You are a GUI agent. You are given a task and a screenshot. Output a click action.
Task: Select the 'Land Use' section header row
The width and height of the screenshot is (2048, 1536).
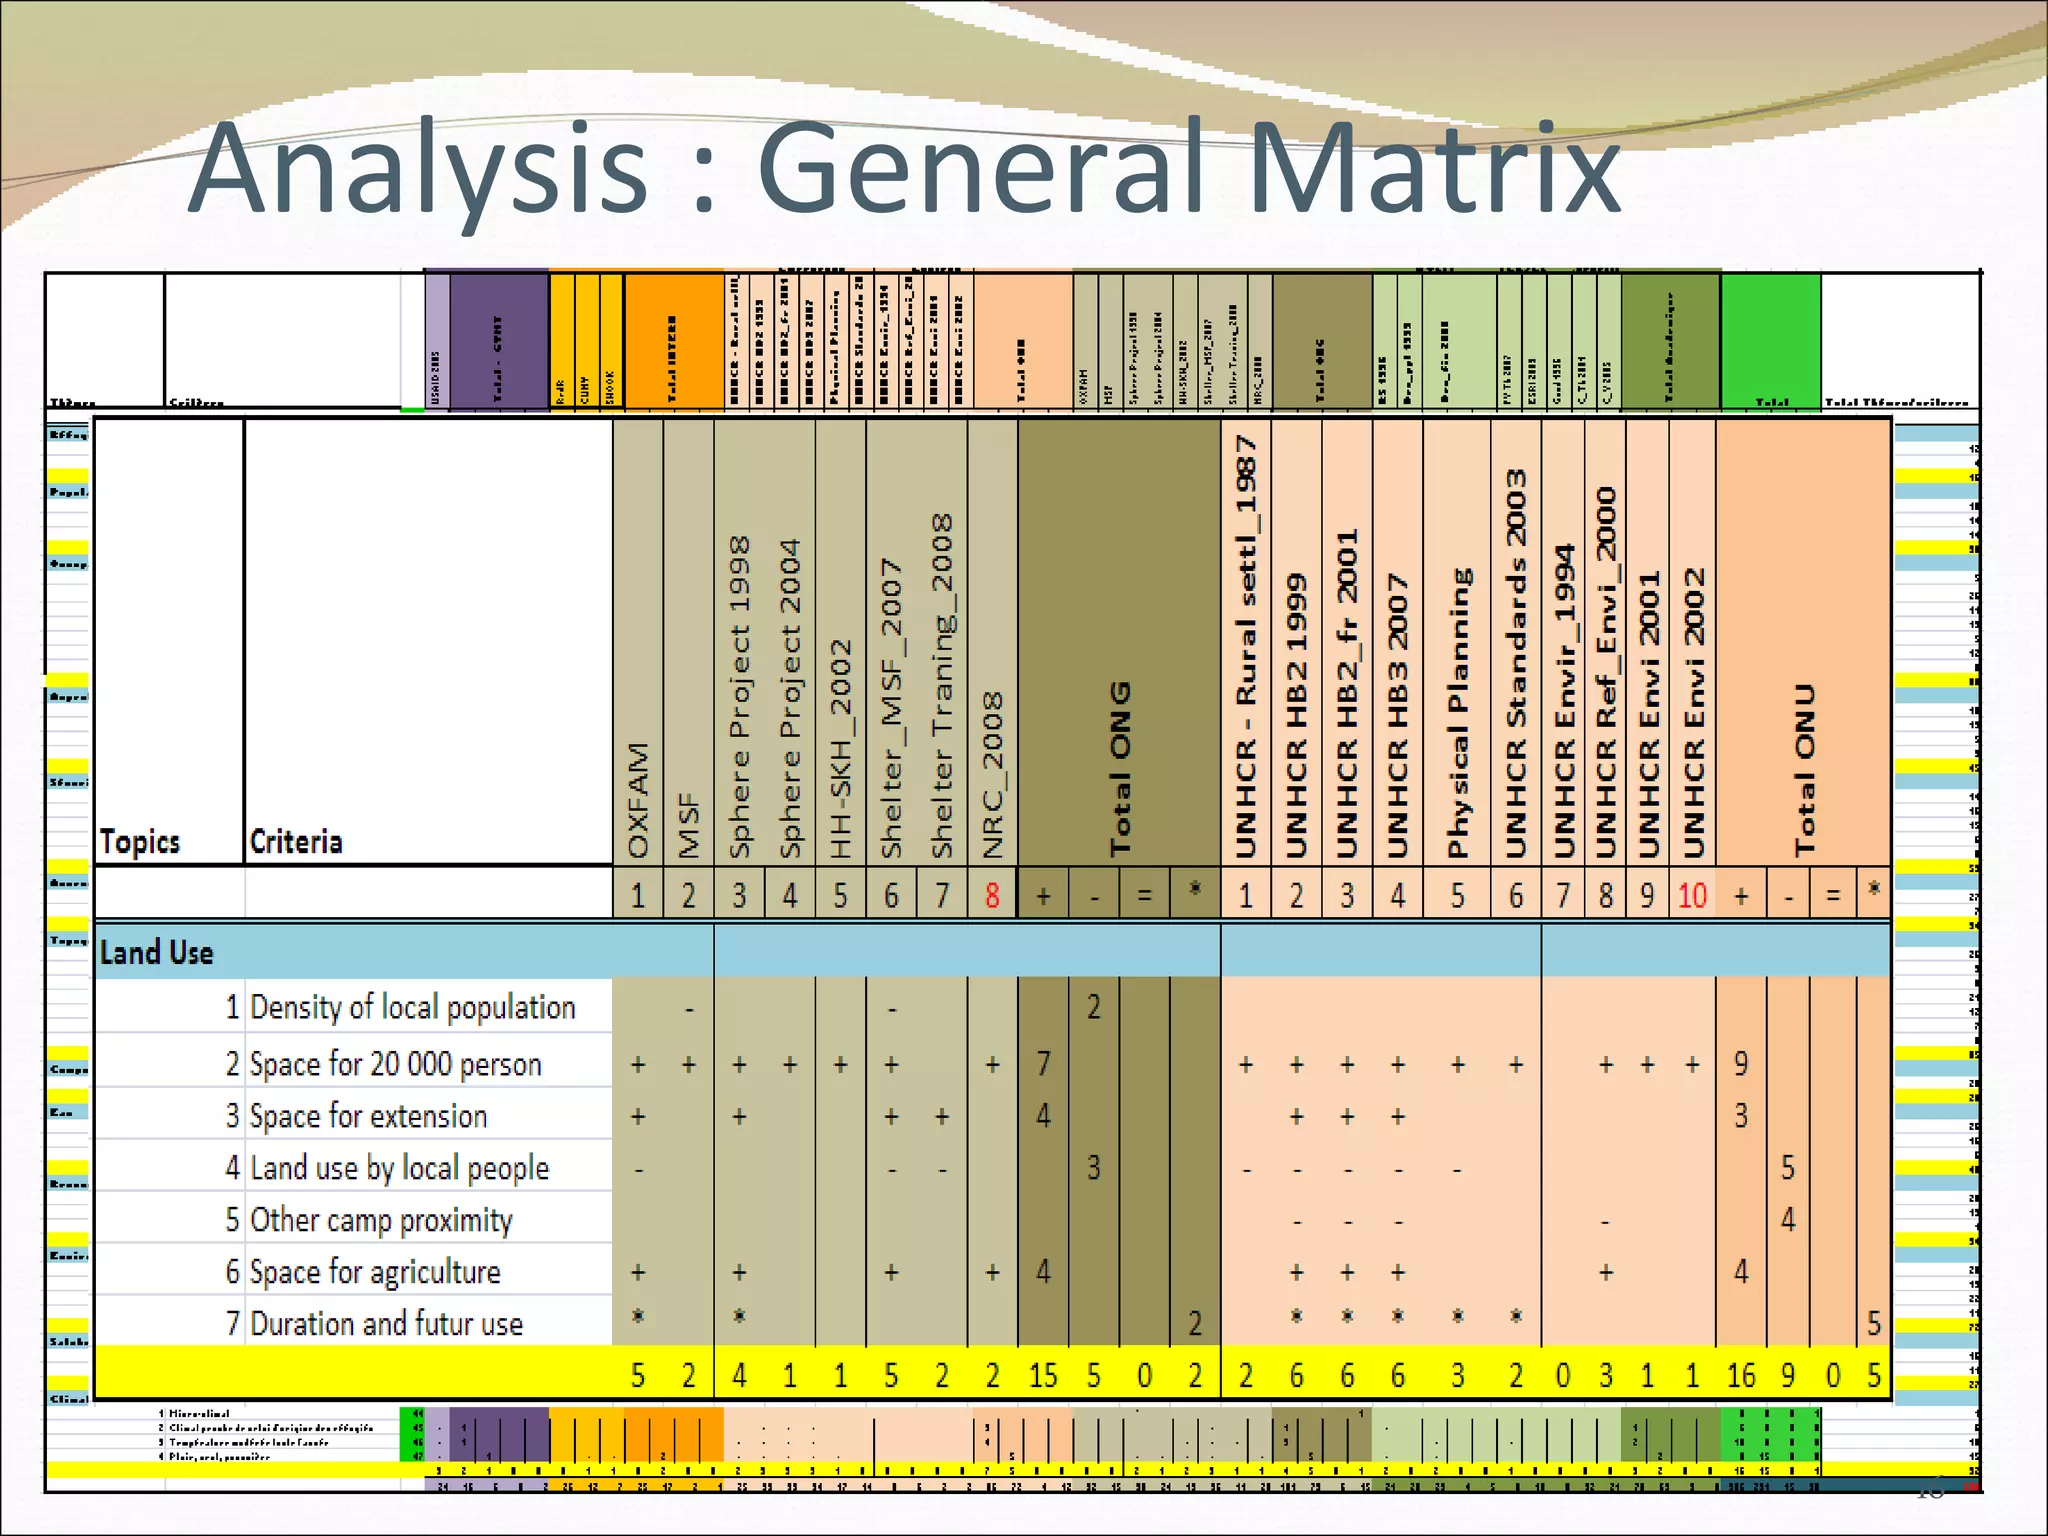point(992,951)
